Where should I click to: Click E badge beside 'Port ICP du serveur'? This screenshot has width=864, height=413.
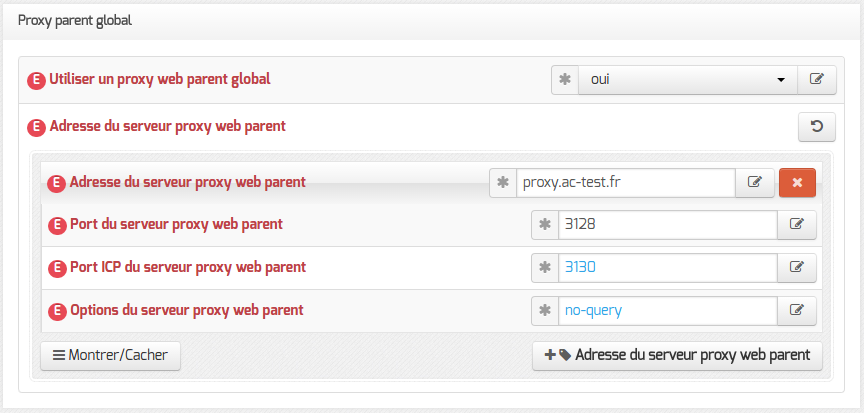(57, 269)
